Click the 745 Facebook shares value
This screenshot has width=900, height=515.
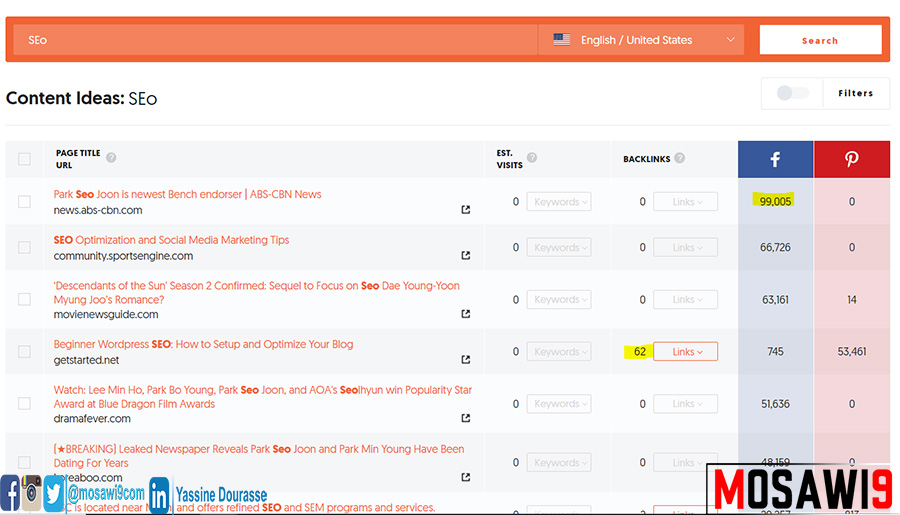pos(775,351)
